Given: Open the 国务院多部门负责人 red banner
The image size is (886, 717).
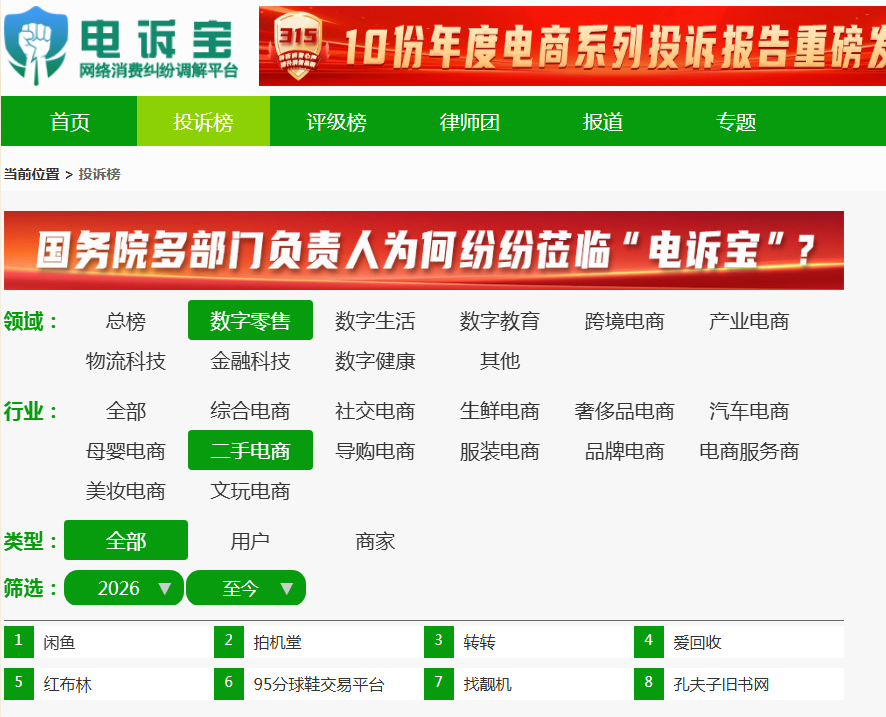Looking at the screenshot, I should click(424, 250).
